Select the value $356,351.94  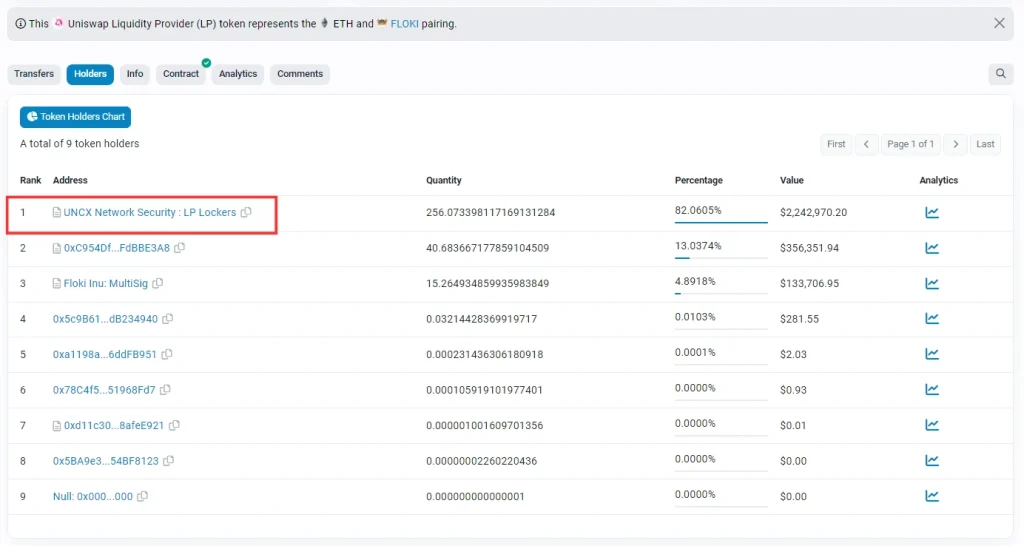point(809,248)
